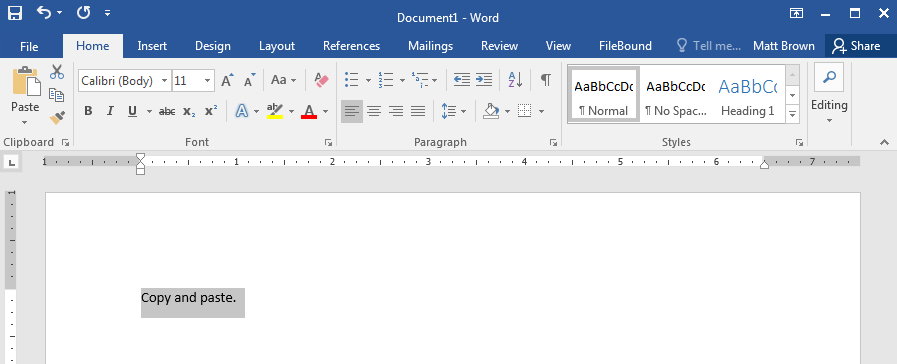Align text left

(x=352, y=111)
